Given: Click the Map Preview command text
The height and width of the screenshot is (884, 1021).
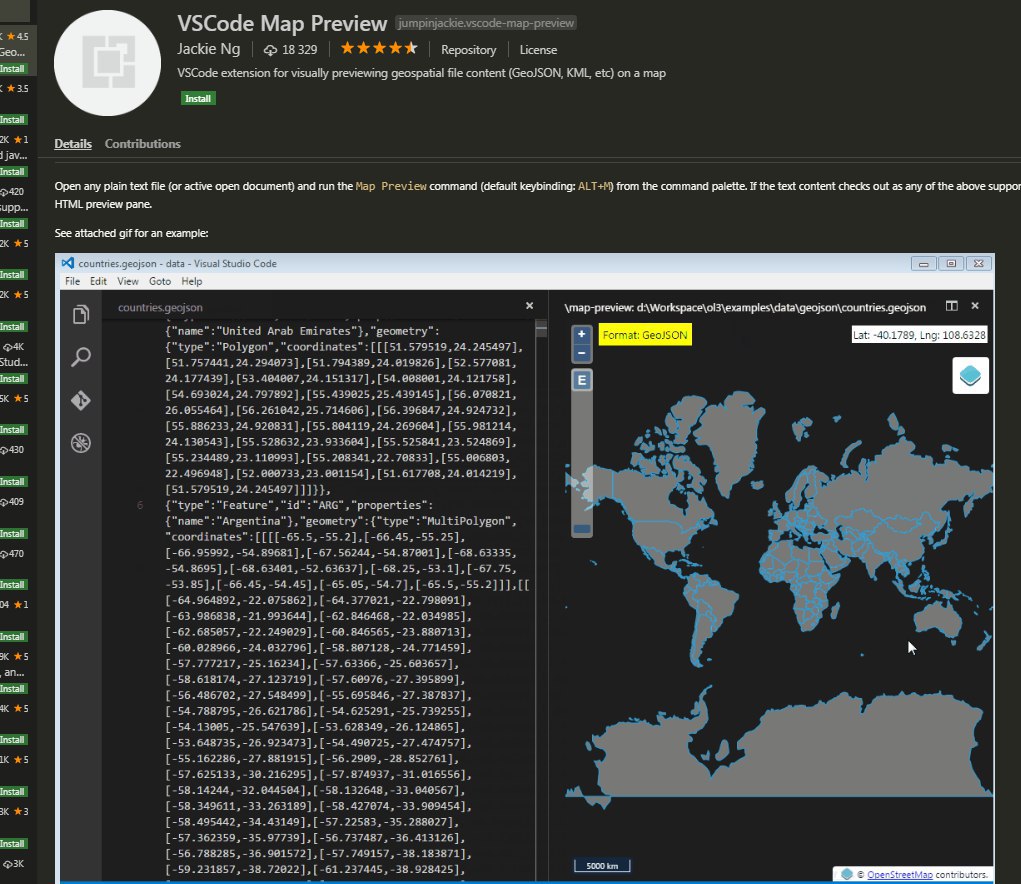Looking at the screenshot, I should [x=391, y=186].
